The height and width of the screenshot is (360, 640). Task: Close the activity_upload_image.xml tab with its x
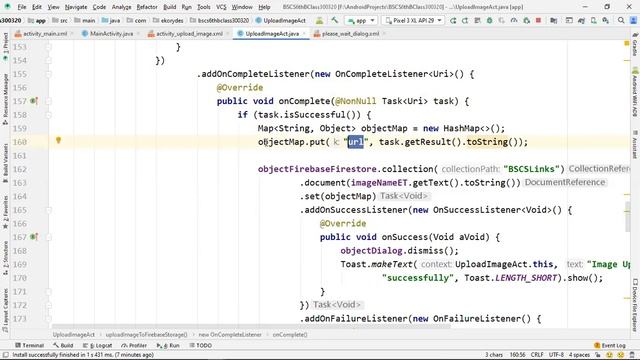227,34
